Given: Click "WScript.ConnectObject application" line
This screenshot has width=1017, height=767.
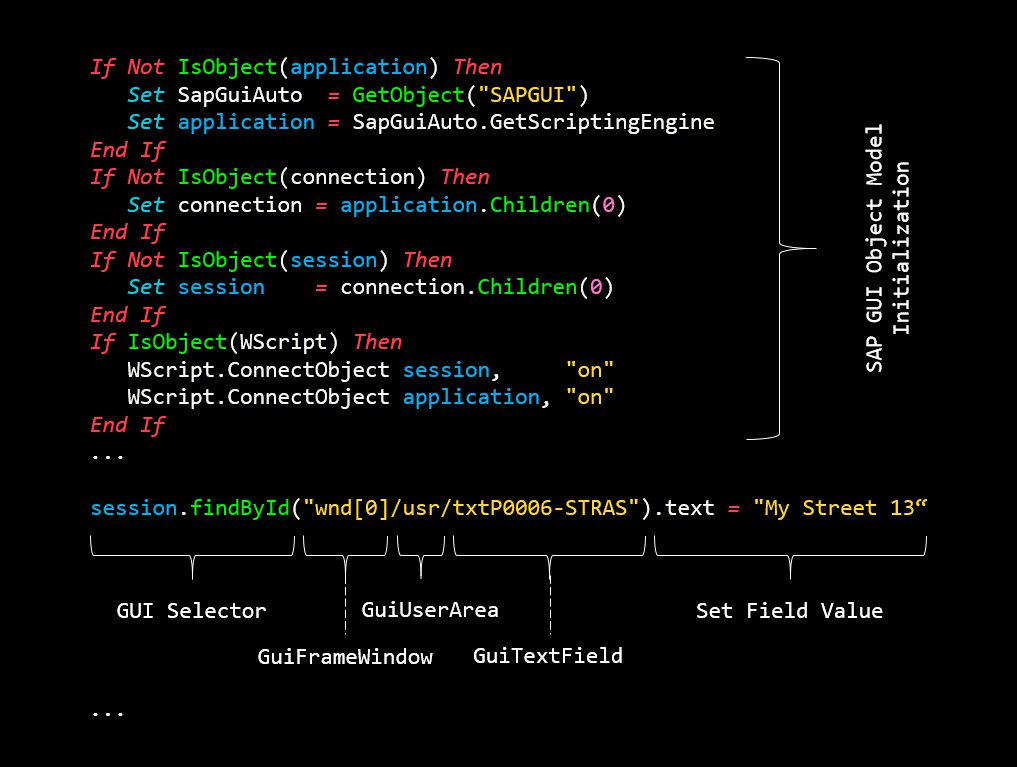Looking at the screenshot, I should [x=370, y=397].
